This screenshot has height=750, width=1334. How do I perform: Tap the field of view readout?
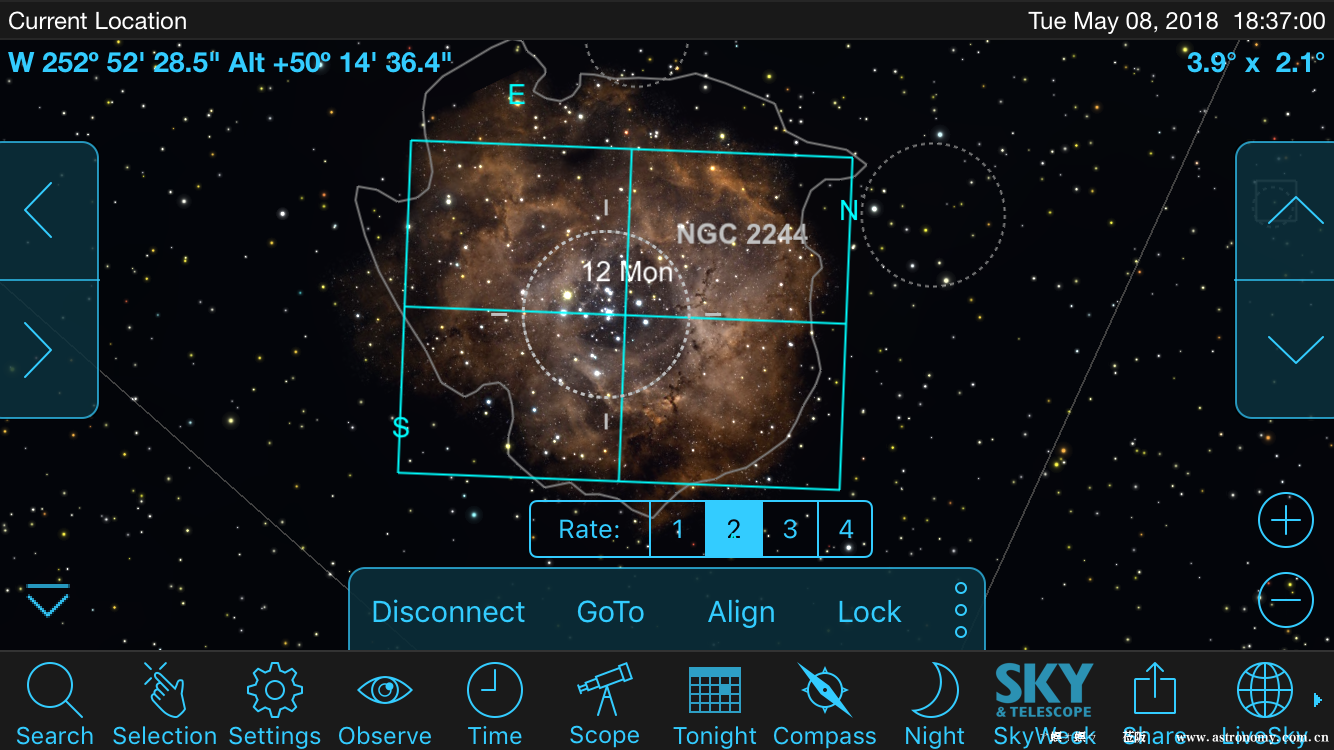tap(1256, 62)
